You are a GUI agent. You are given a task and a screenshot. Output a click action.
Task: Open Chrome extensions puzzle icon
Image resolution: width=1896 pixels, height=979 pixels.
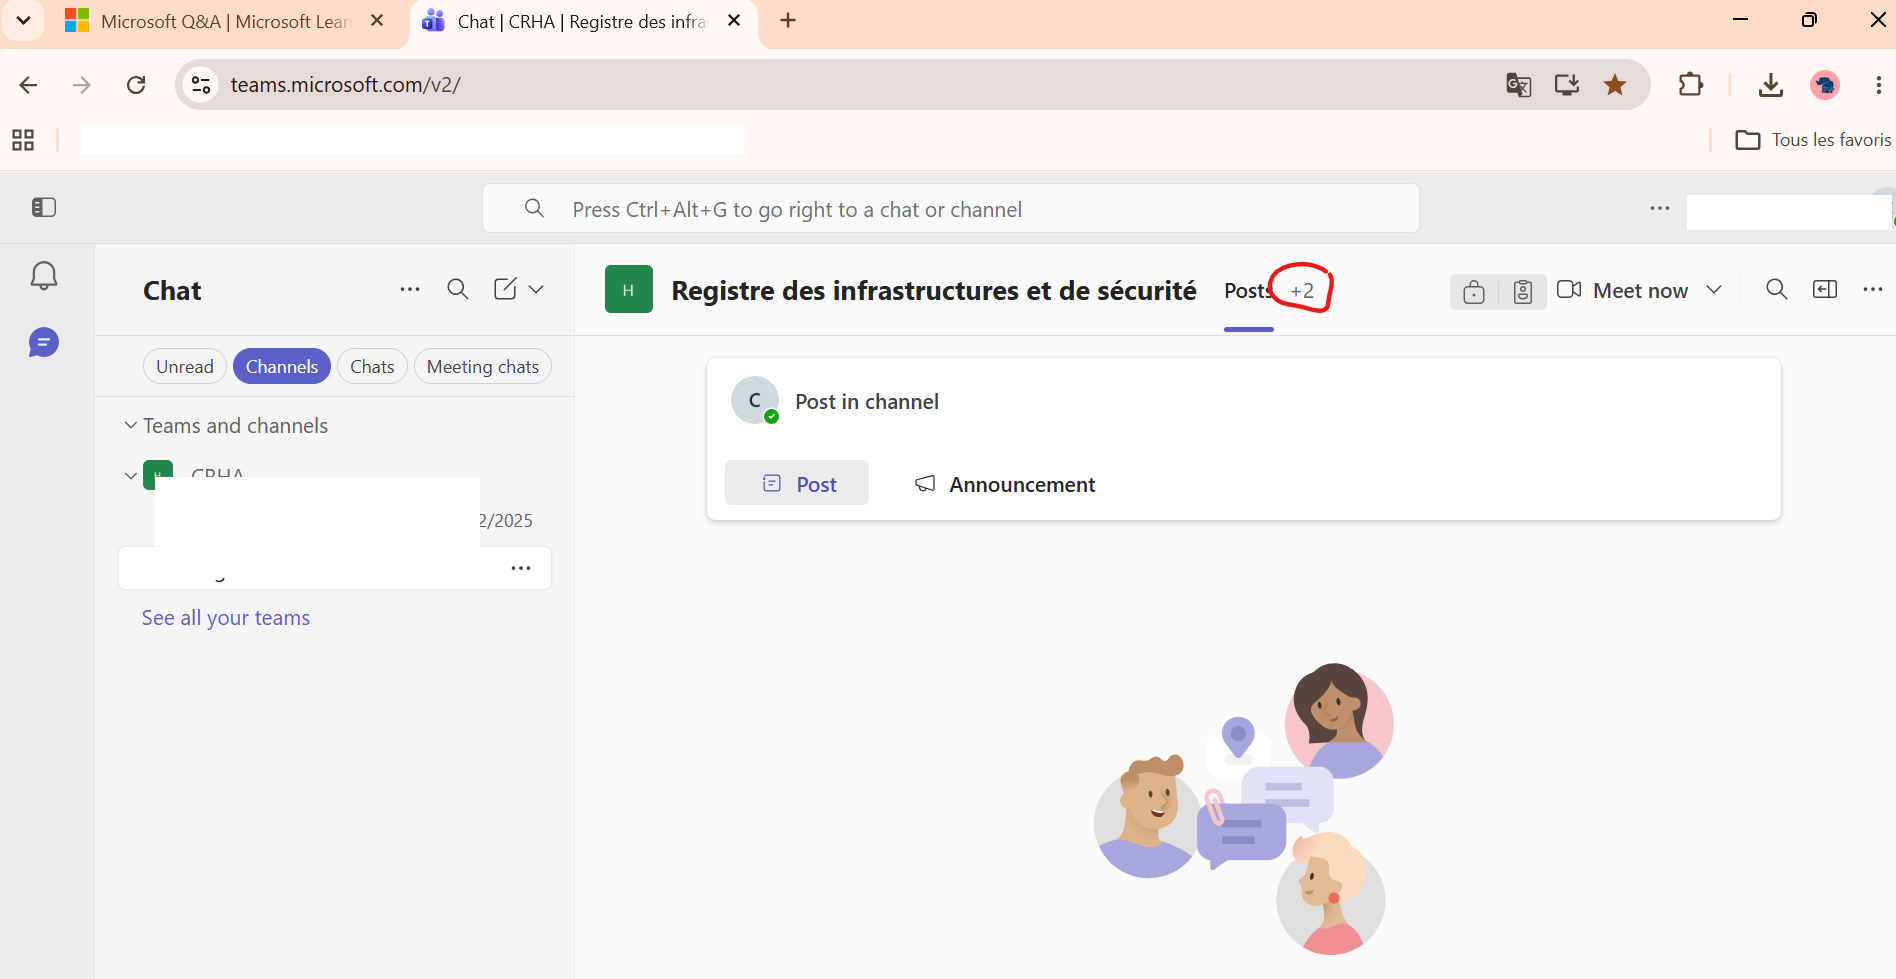1691,85
